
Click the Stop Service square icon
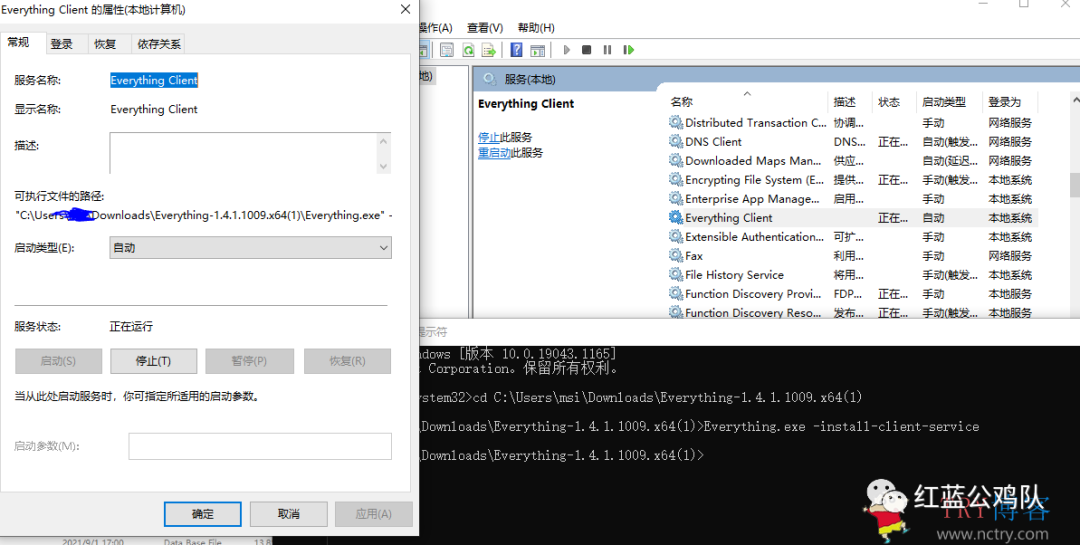[x=587, y=50]
